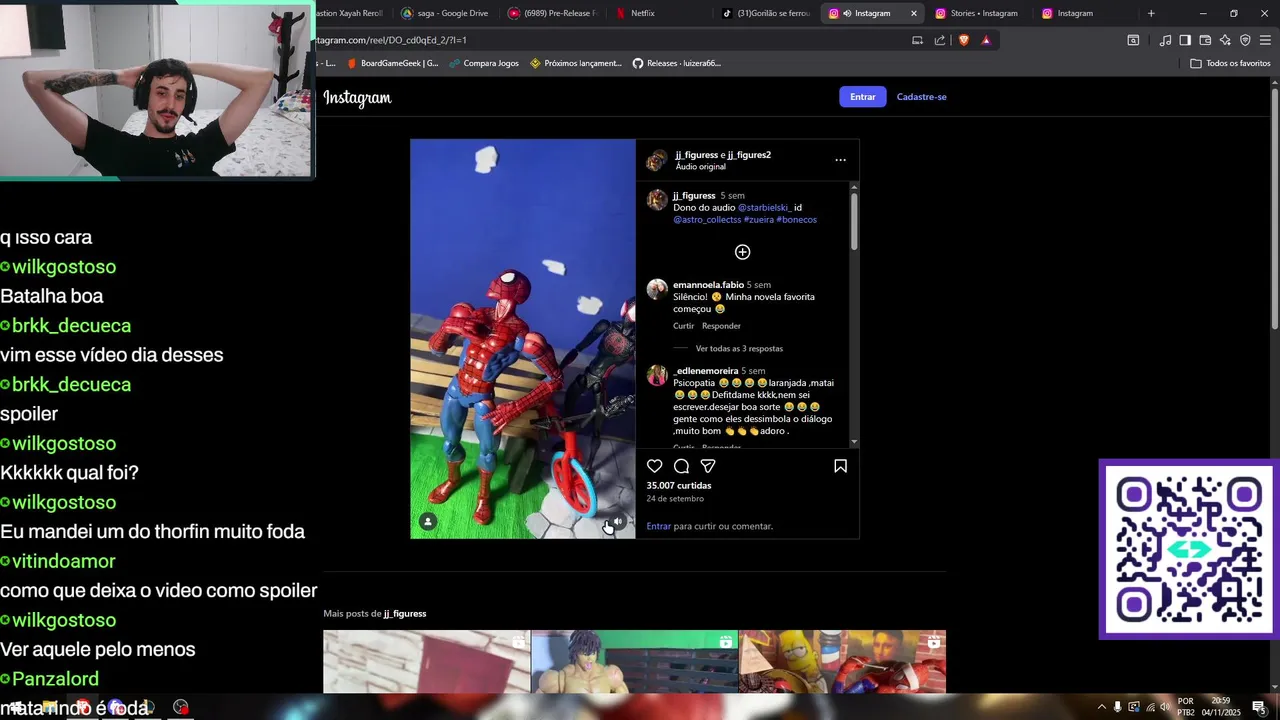Image resolution: width=1280 pixels, height=720 pixels.
Task: Click the address bar URL field
Action: pos(610,40)
